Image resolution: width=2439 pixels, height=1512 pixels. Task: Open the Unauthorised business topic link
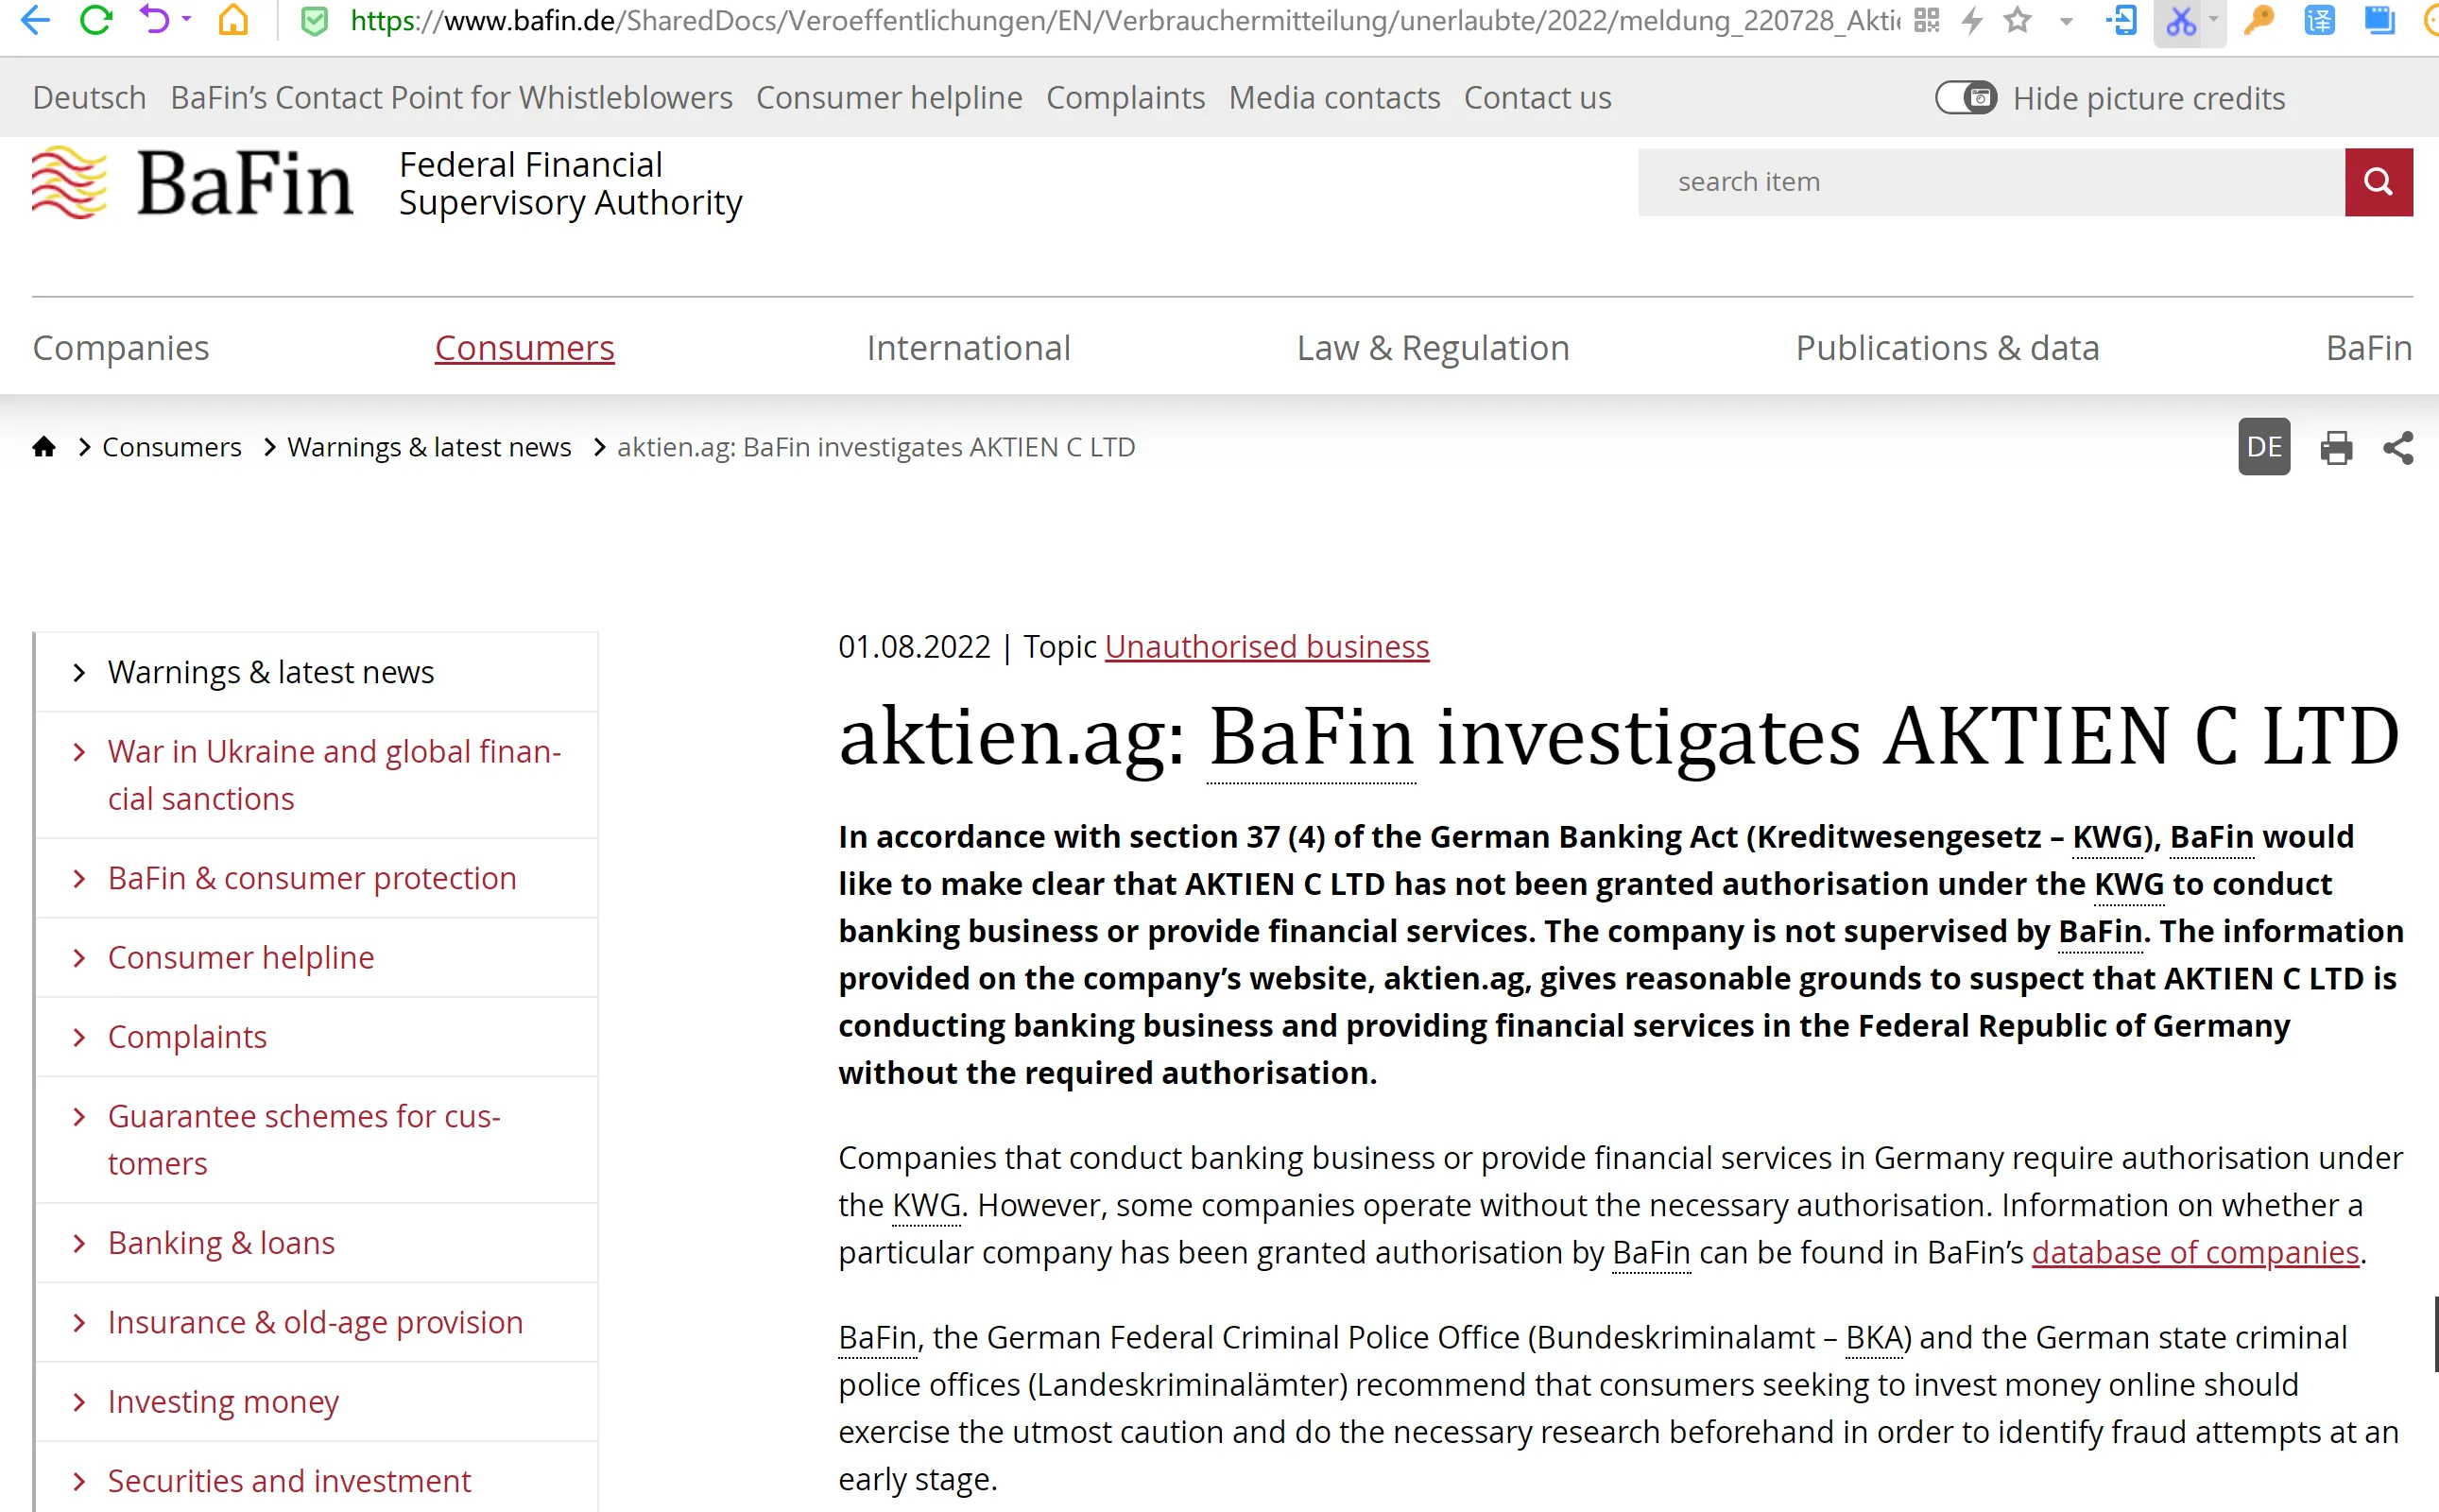pos(1267,647)
